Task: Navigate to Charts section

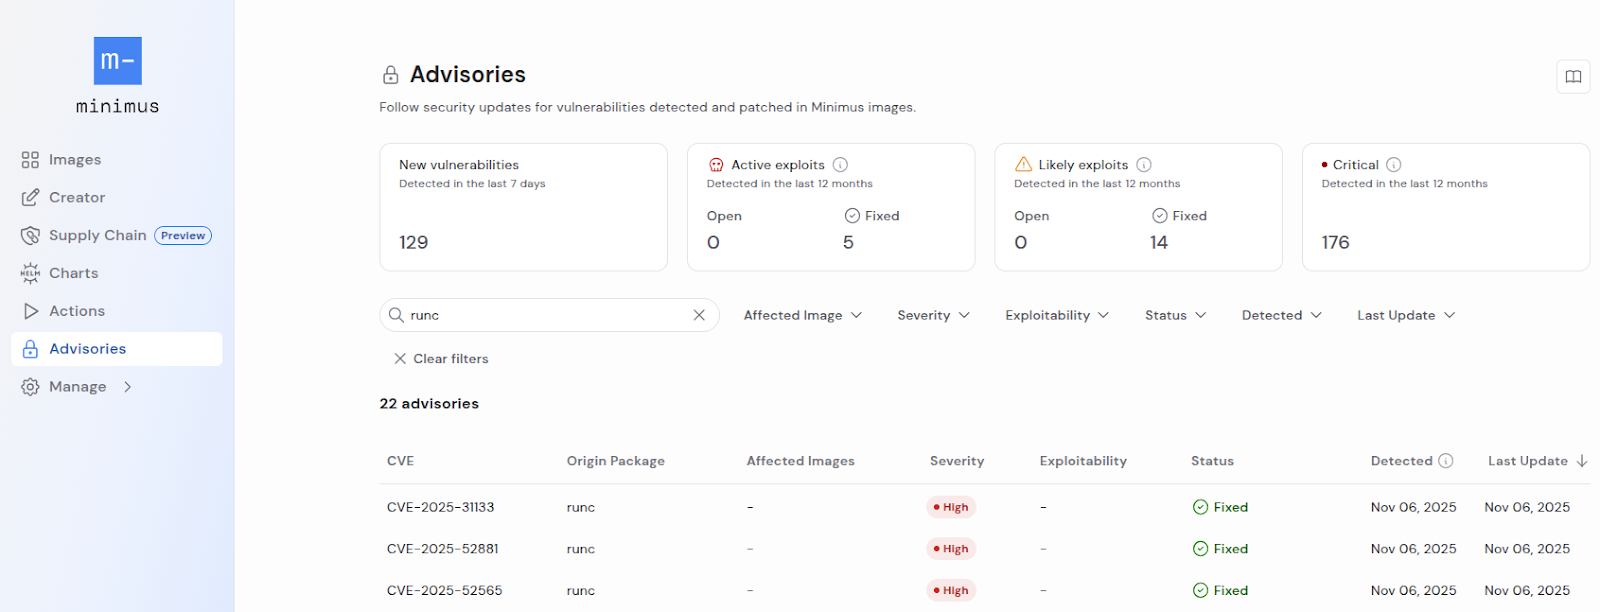Action: click(x=73, y=273)
